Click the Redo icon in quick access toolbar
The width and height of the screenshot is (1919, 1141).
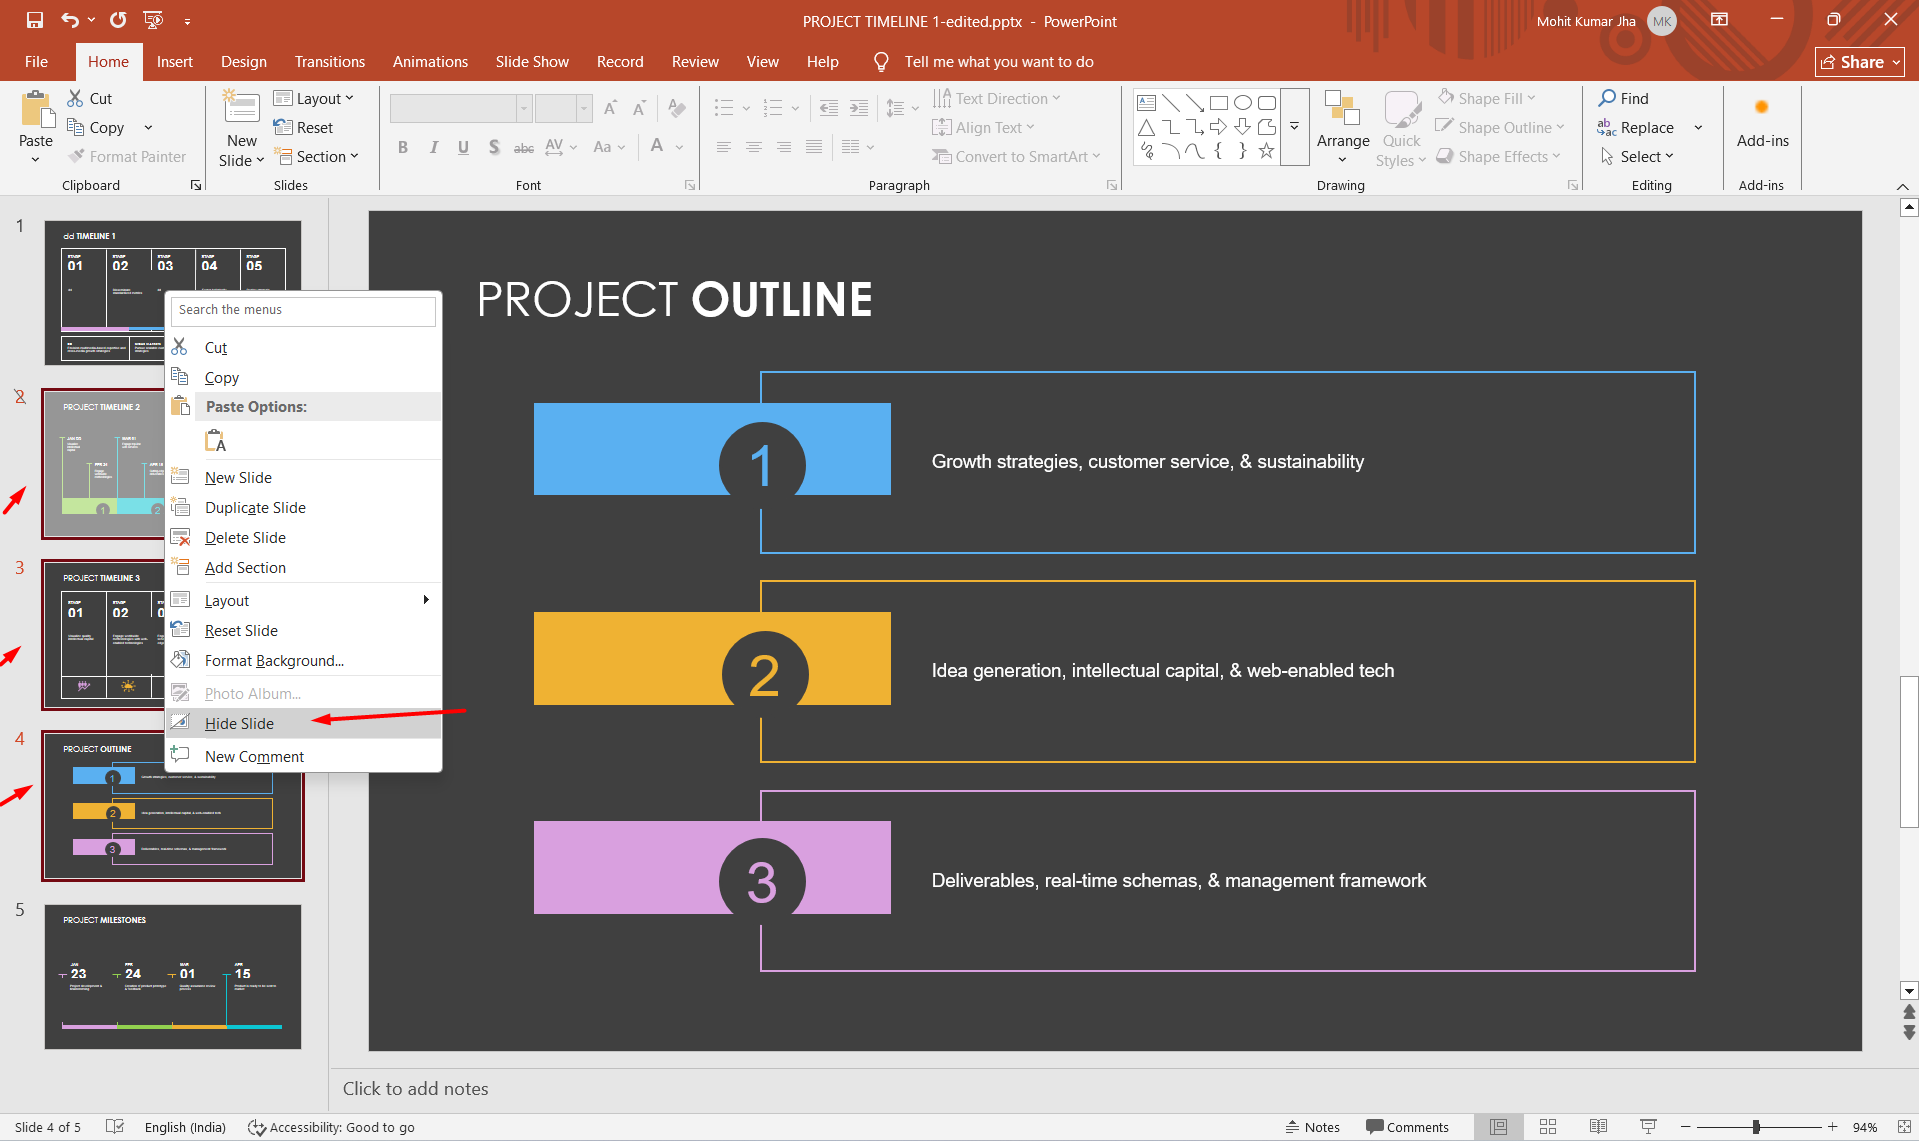(x=118, y=20)
